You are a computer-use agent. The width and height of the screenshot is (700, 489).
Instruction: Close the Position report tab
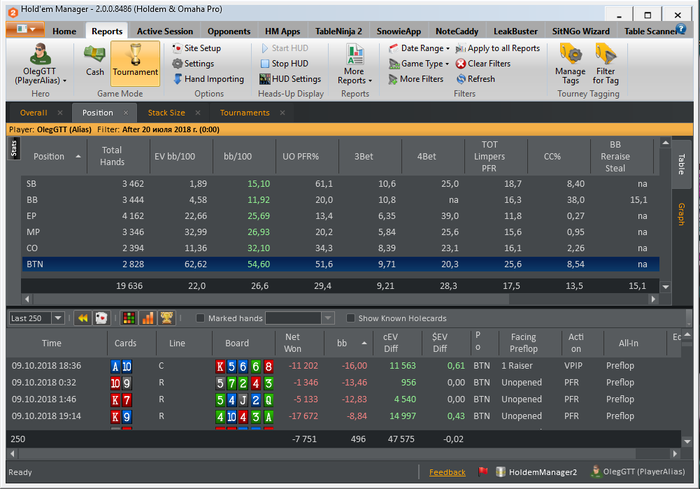(126, 113)
